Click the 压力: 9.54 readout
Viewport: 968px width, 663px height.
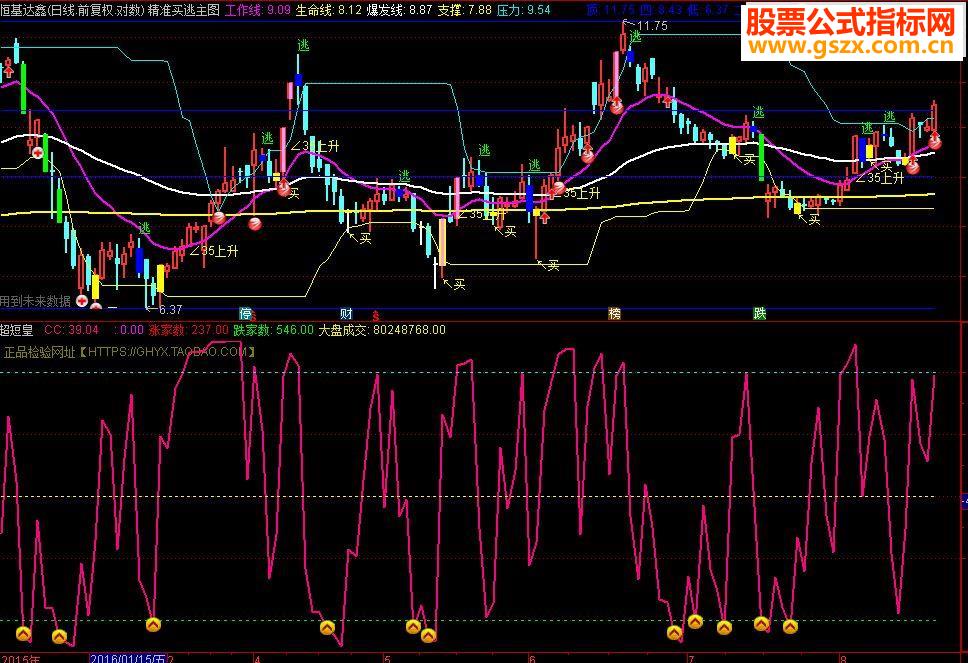point(524,10)
